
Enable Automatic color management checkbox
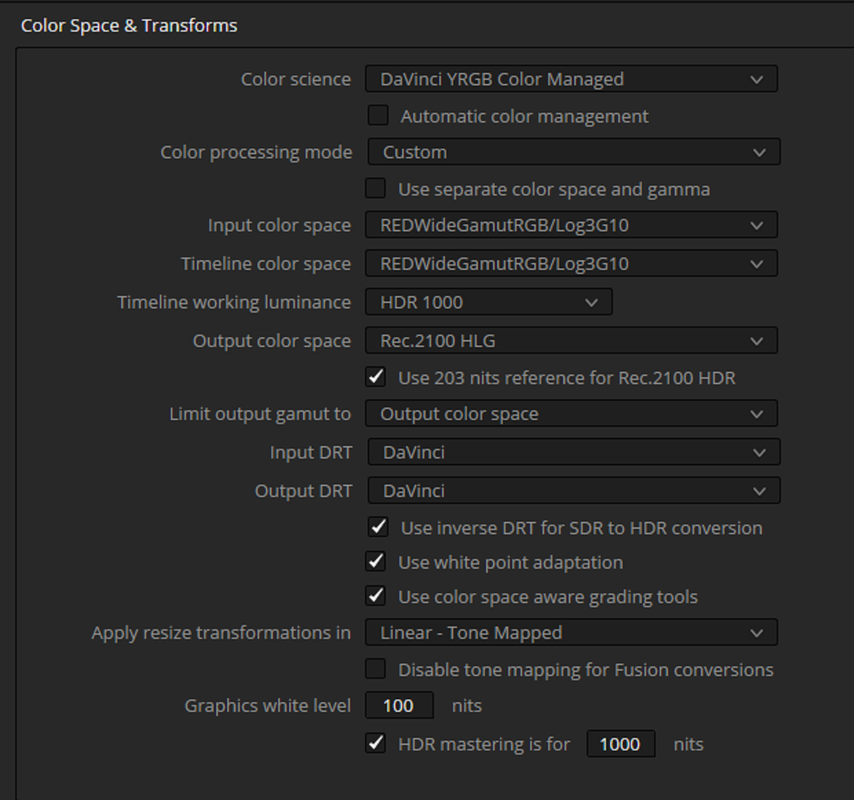pyautogui.click(x=378, y=115)
